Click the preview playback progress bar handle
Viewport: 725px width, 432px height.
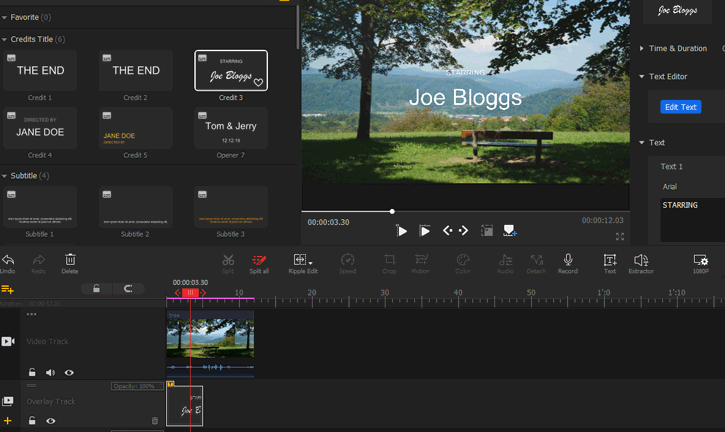click(x=392, y=211)
